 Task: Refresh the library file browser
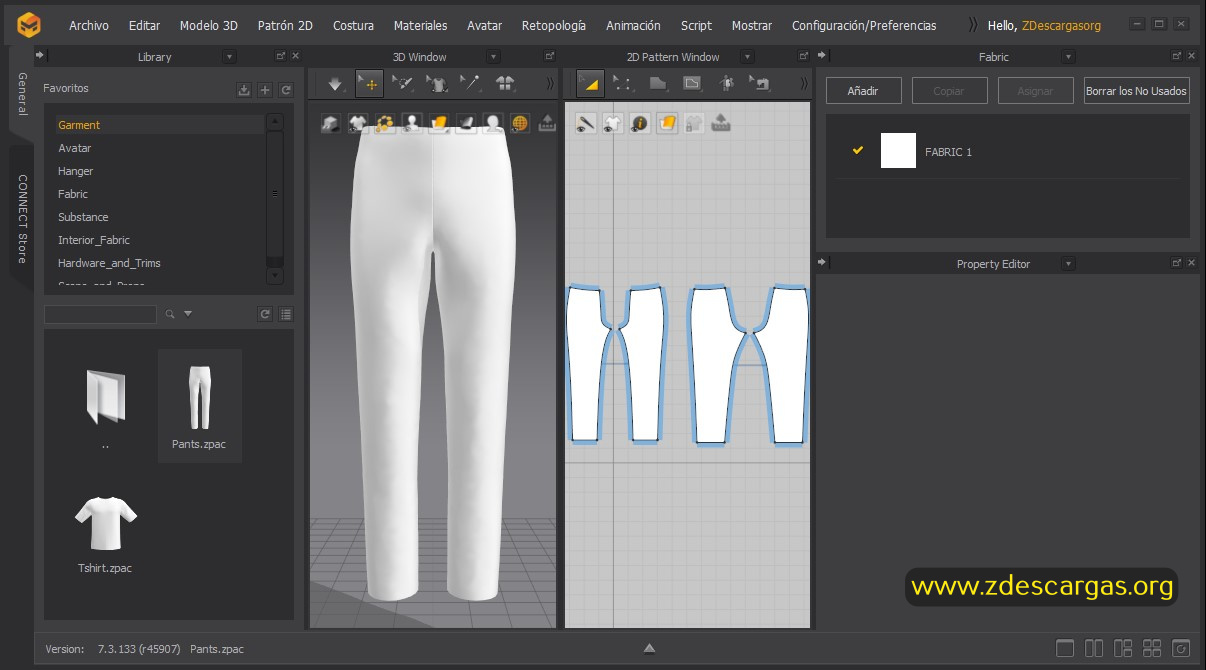pos(265,314)
